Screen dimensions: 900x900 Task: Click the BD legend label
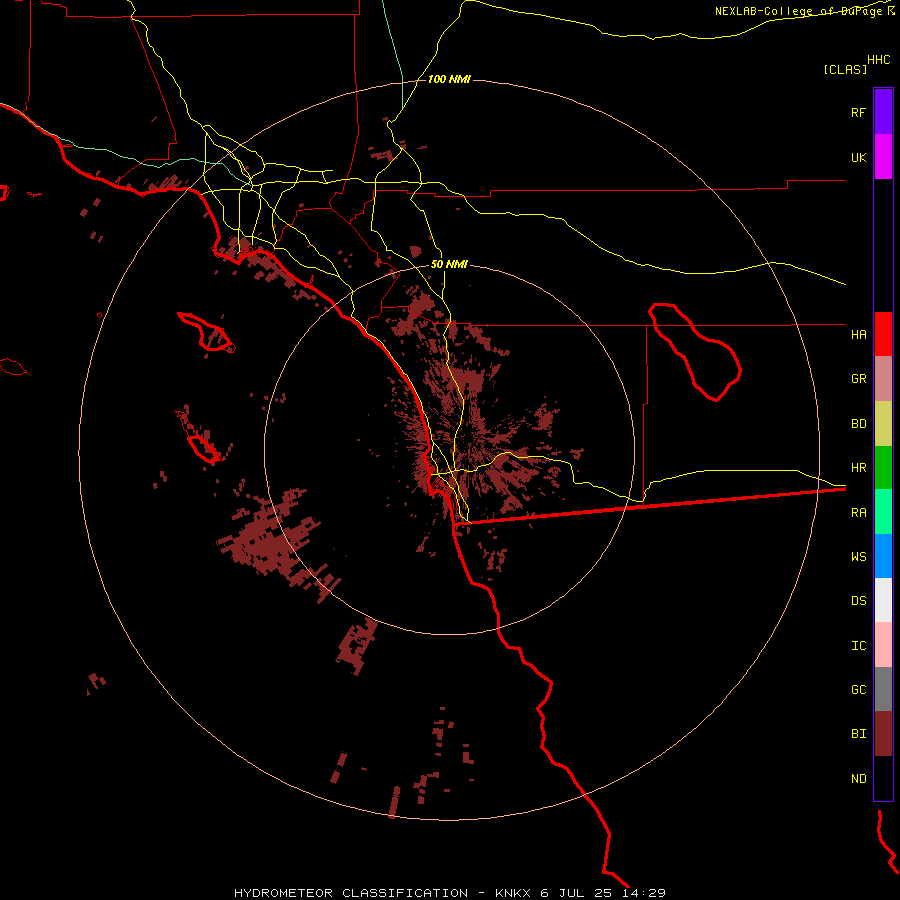click(x=859, y=424)
